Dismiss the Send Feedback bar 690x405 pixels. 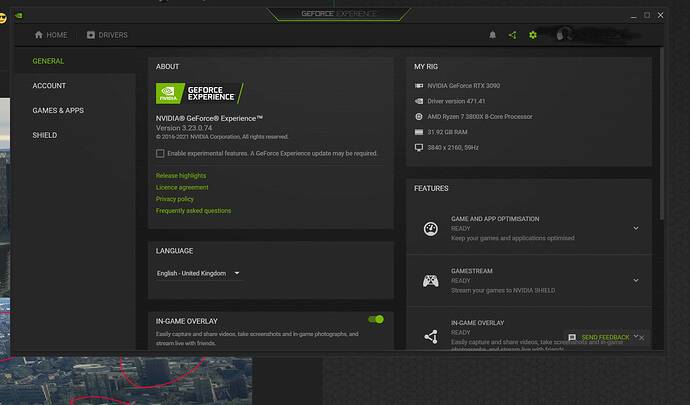(x=642, y=338)
